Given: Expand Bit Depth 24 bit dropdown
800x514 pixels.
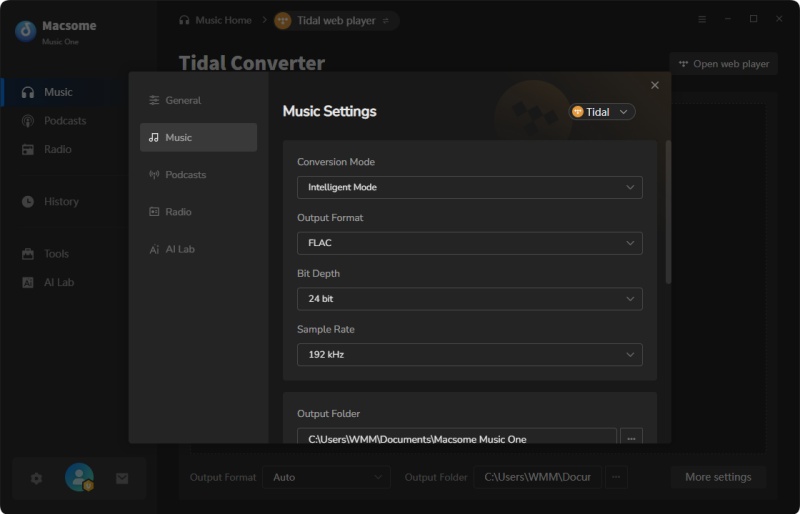Looking at the screenshot, I should (x=469, y=299).
